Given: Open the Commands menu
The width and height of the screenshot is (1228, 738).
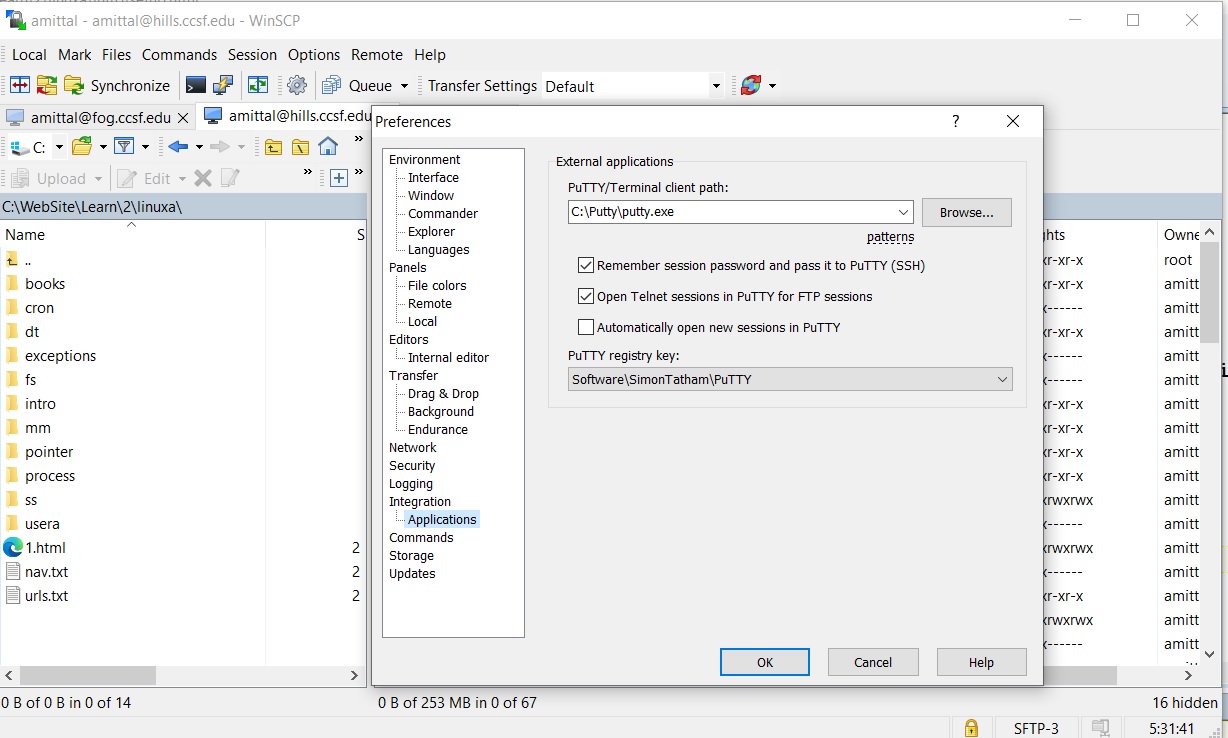Looking at the screenshot, I should coord(179,55).
